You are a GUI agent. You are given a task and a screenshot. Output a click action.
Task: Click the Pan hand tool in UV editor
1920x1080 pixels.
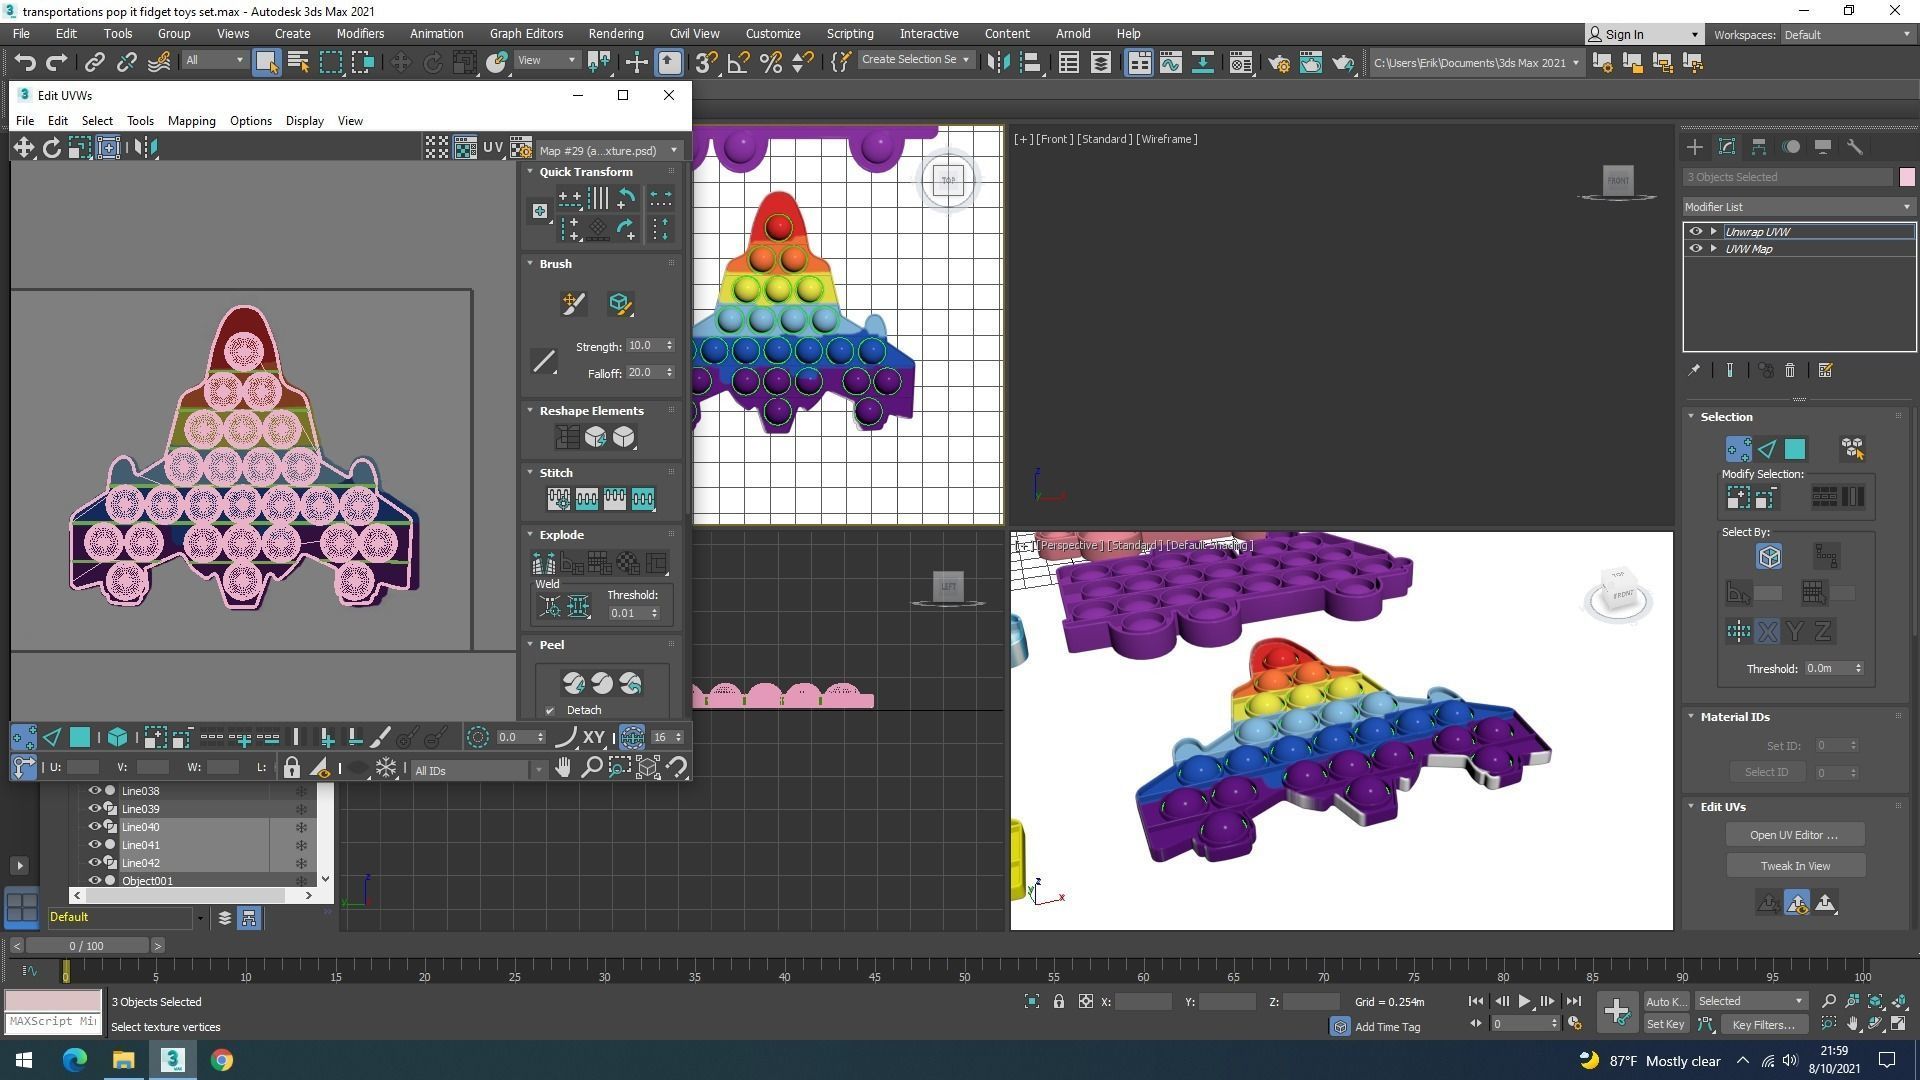pyautogui.click(x=563, y=768)
